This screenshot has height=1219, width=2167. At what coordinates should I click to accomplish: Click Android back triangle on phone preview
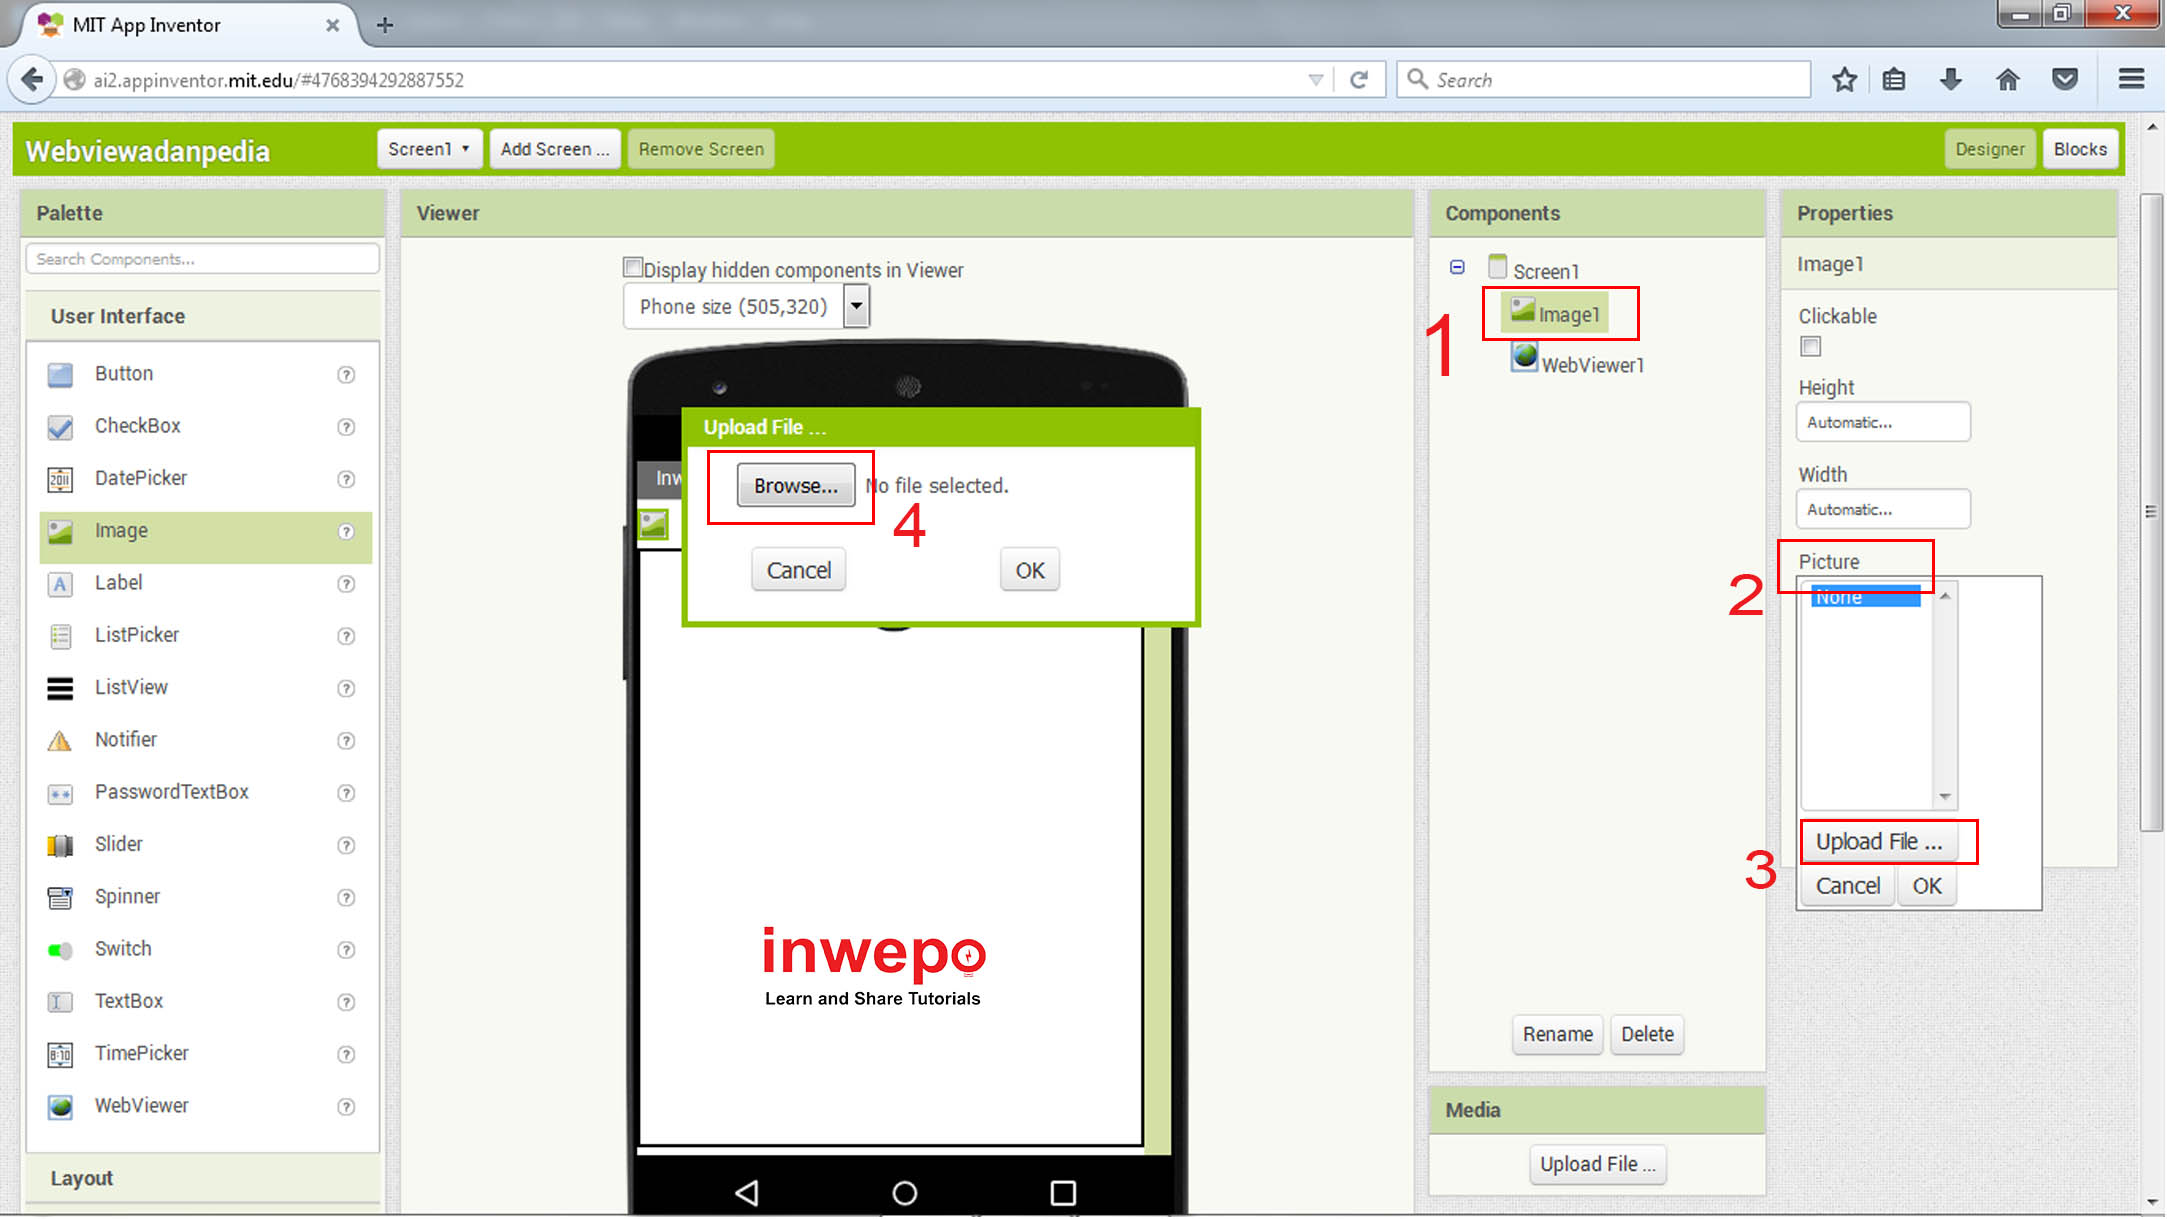coord(747,1192)
